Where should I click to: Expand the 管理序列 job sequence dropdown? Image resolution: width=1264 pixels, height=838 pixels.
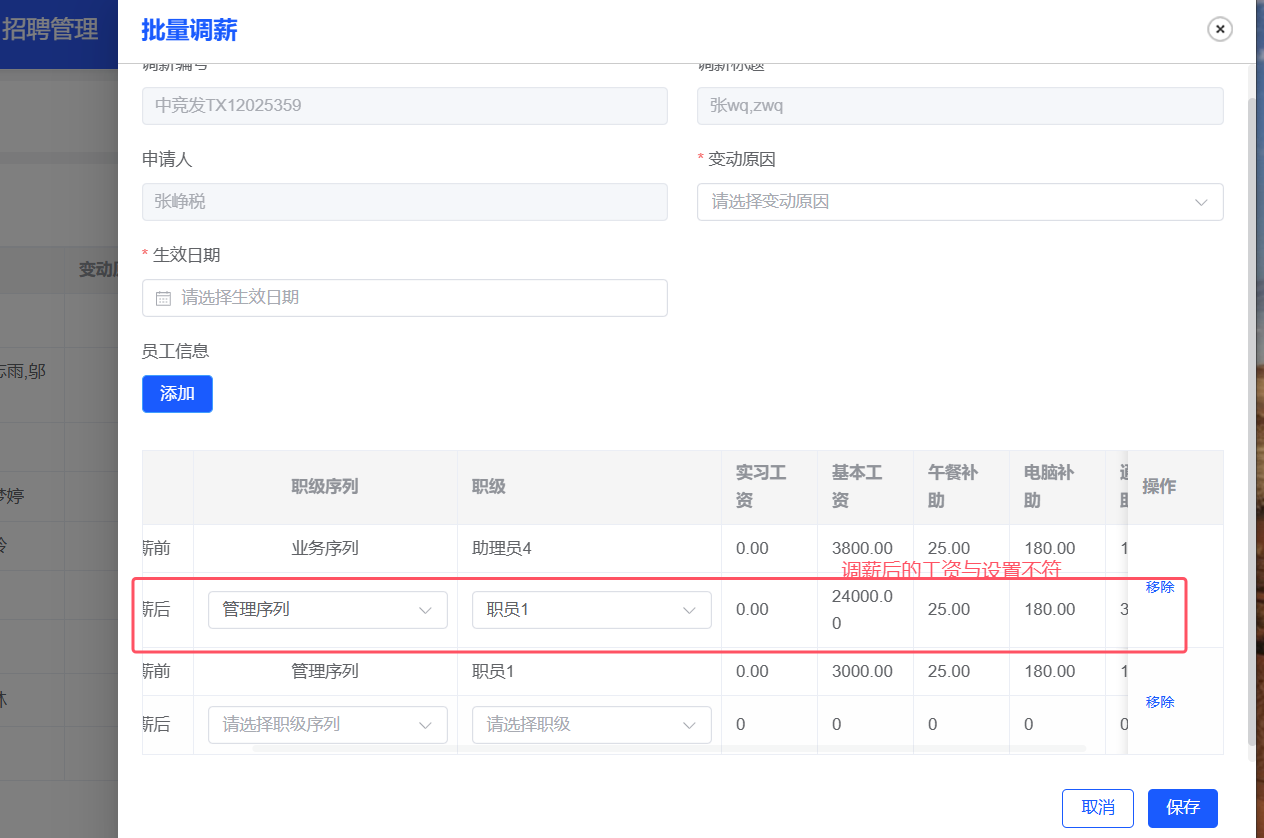pos(327,610)
